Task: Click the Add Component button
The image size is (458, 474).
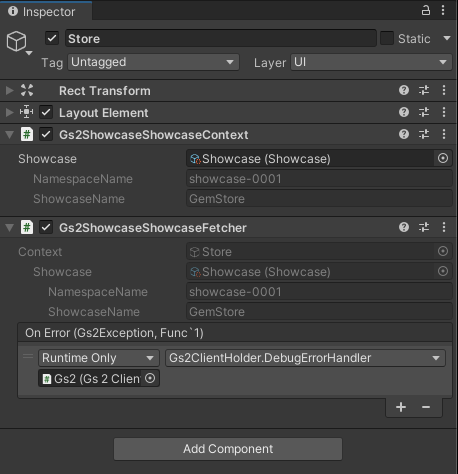Action: pos(228,449)
